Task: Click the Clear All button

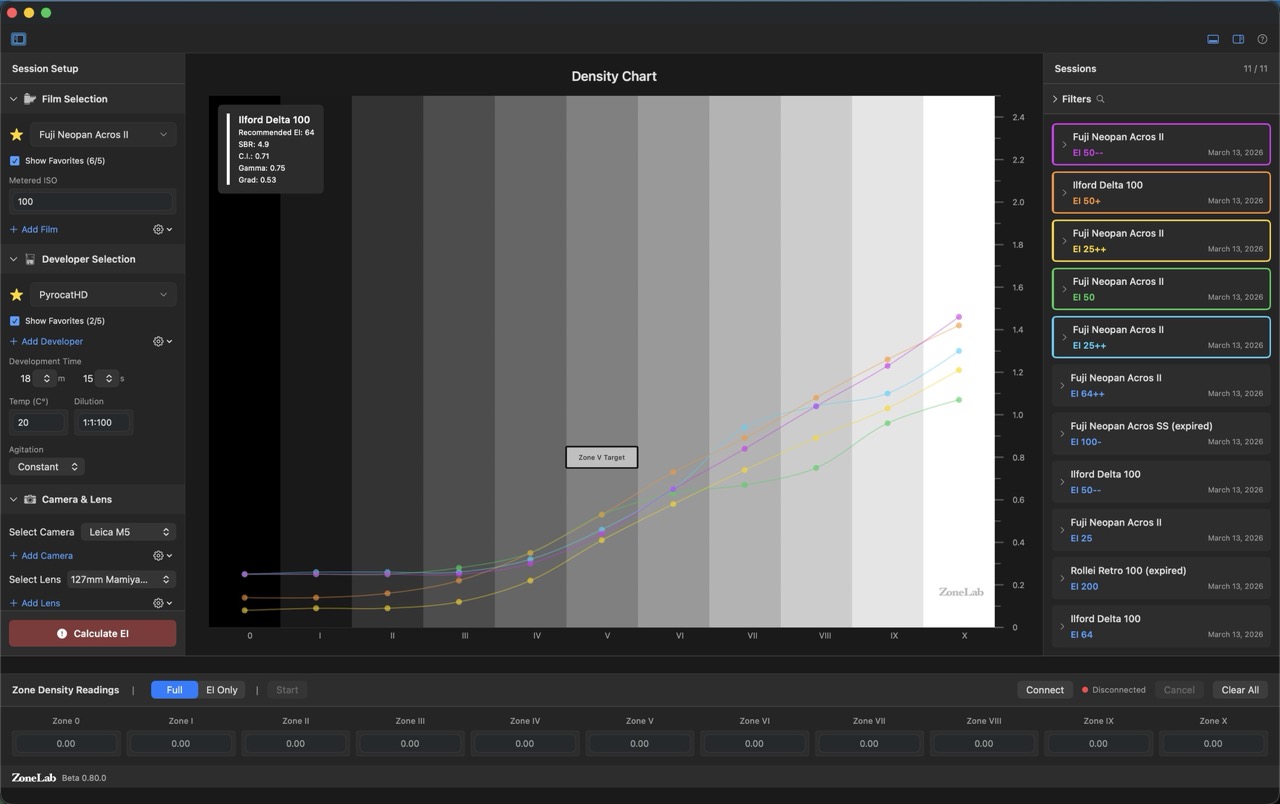Action: click(1240, 690)
